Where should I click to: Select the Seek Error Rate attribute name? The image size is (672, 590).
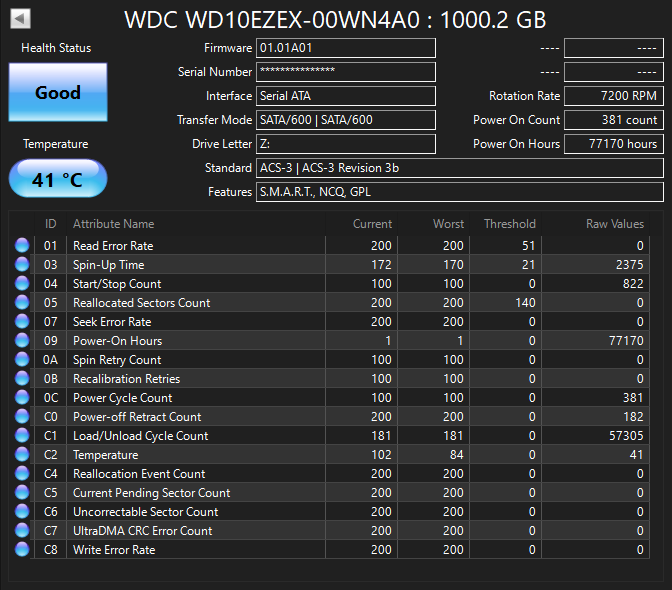pos(112,322)
